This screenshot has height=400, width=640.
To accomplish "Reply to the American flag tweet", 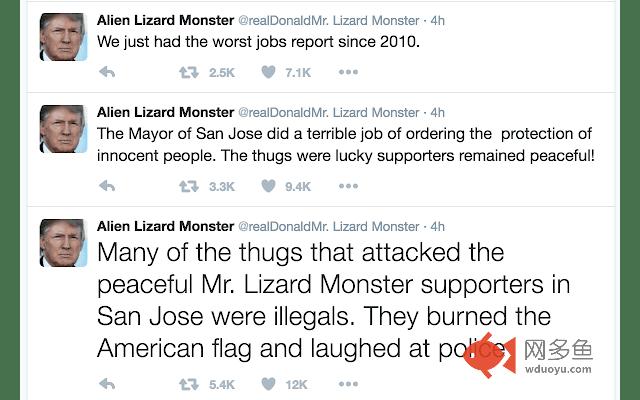I will (x=108, y=384).
